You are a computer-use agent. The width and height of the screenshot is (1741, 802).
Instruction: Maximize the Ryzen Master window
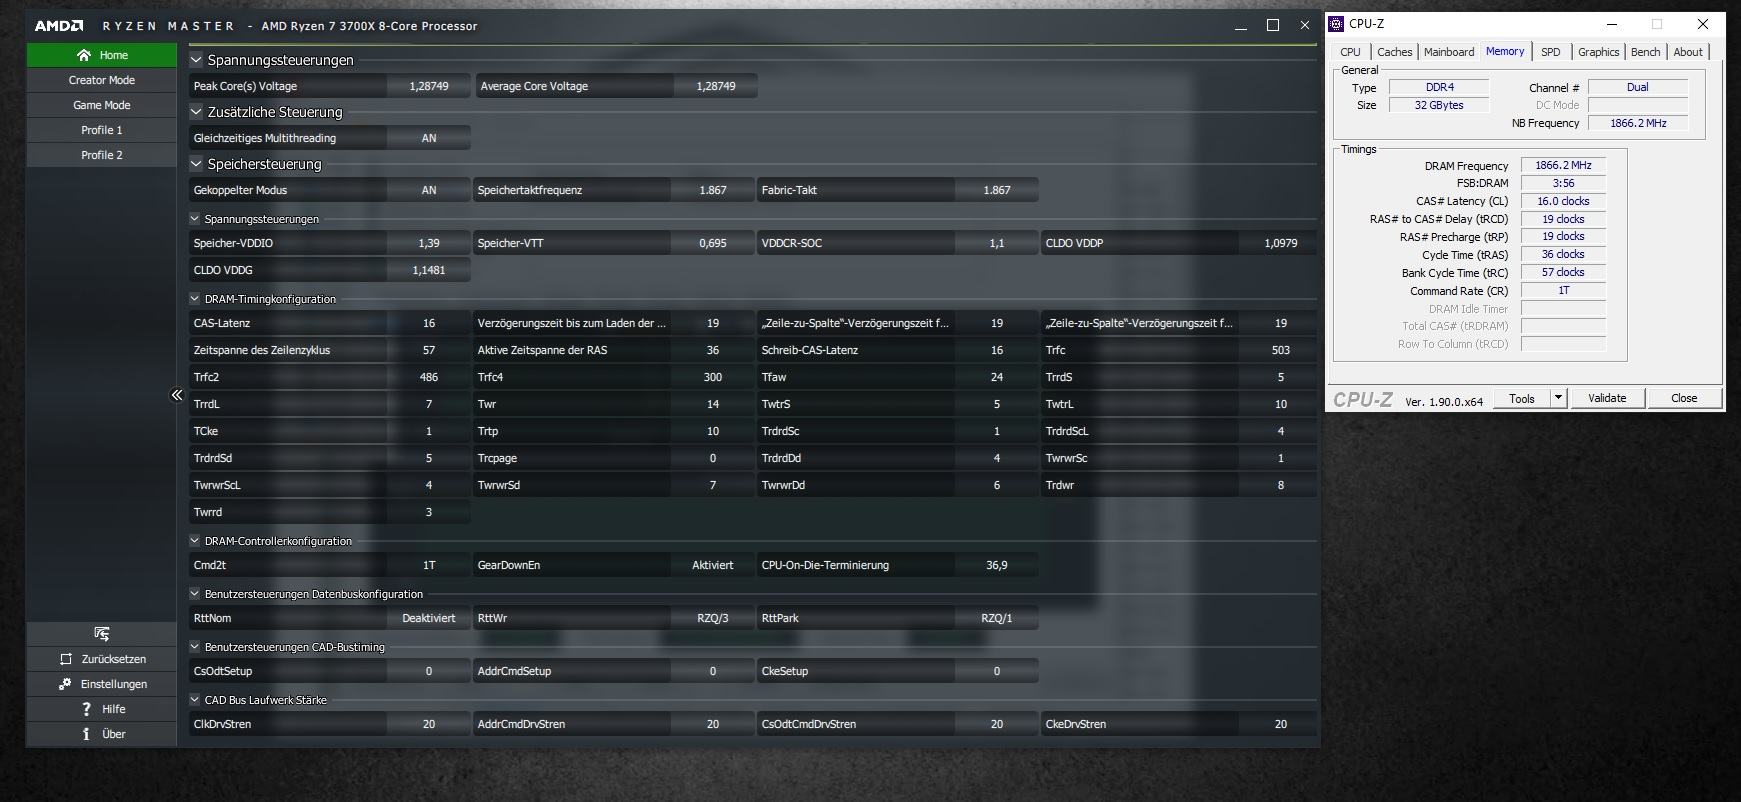point(1273,26)
